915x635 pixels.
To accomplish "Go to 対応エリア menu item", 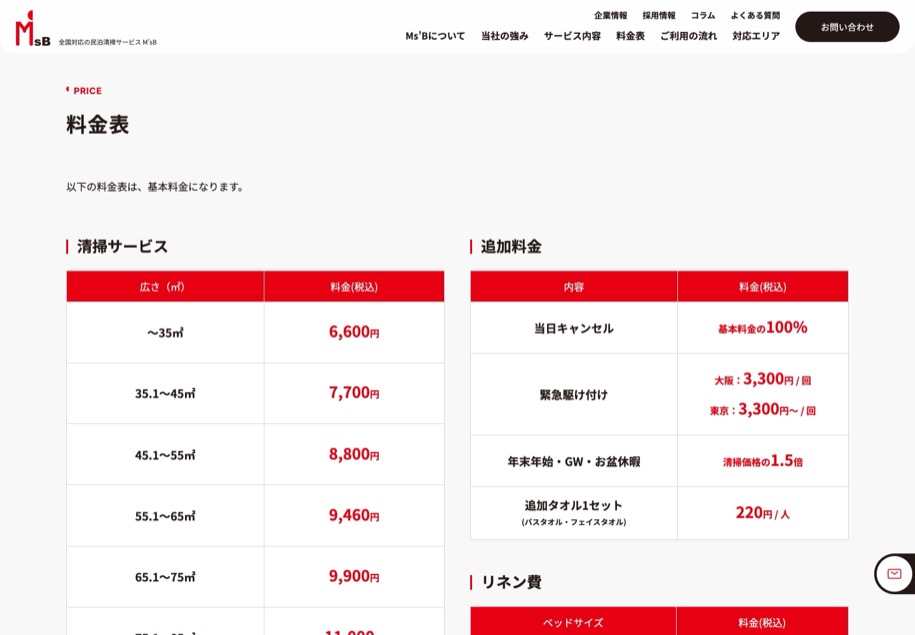I will click(x=756, y=36).
